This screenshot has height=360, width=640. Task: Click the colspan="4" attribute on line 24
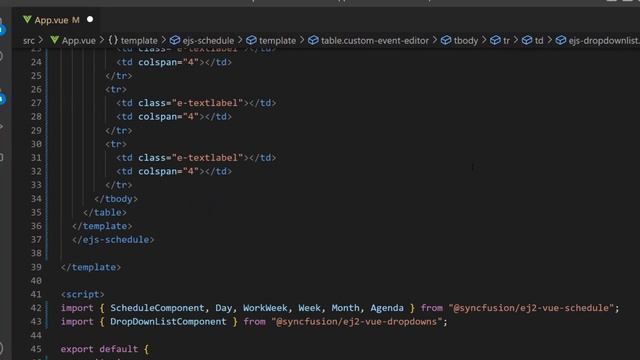click(168, 62)
